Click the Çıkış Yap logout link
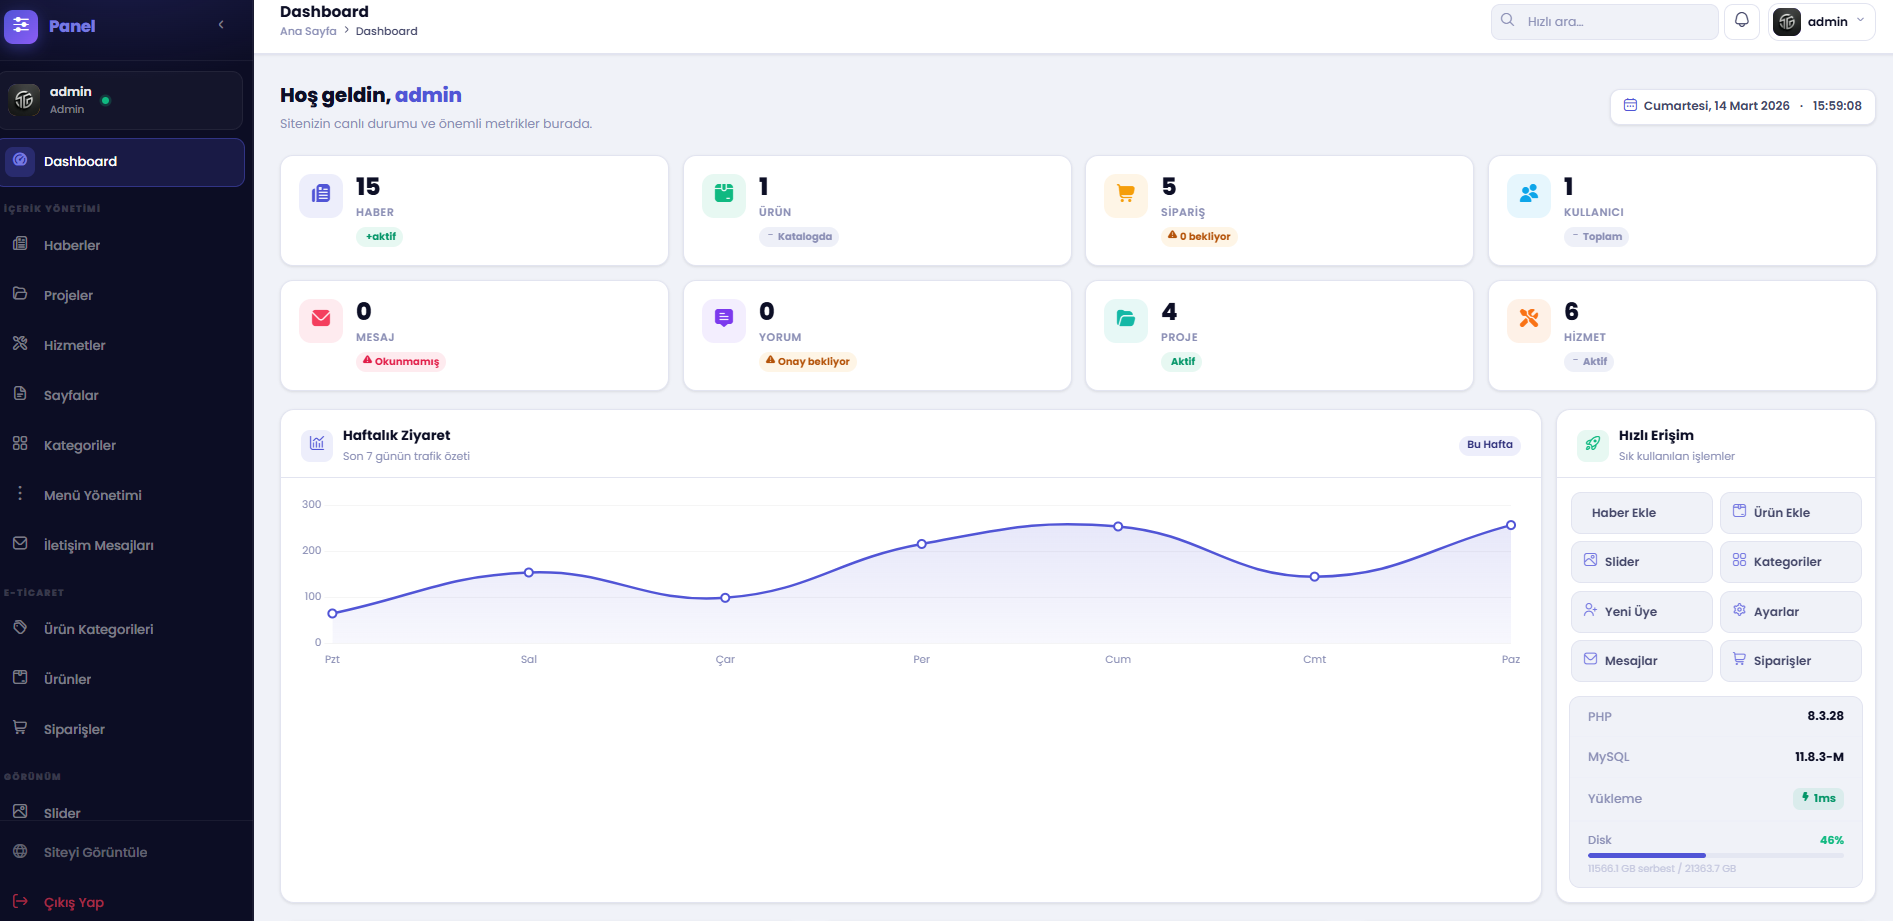 pyautogui.click(x=74, y=902)
